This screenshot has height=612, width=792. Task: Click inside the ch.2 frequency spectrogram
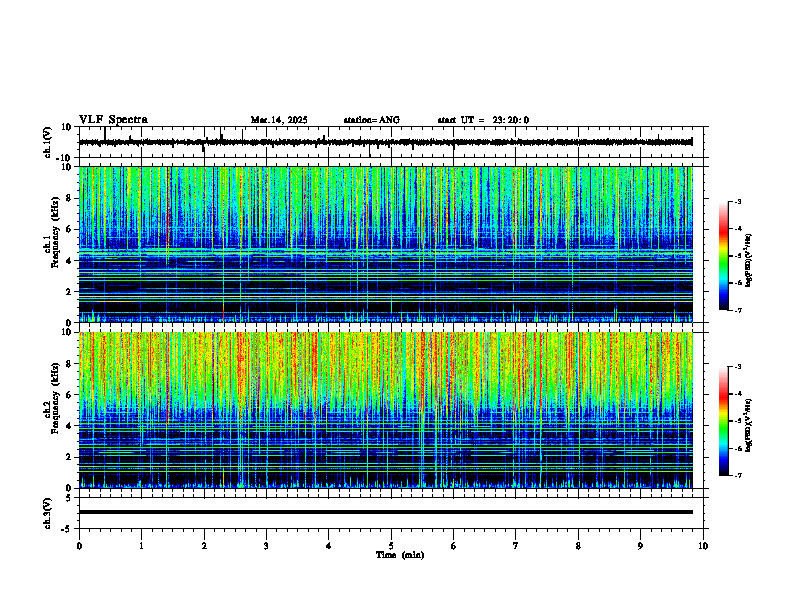(385, 410)
